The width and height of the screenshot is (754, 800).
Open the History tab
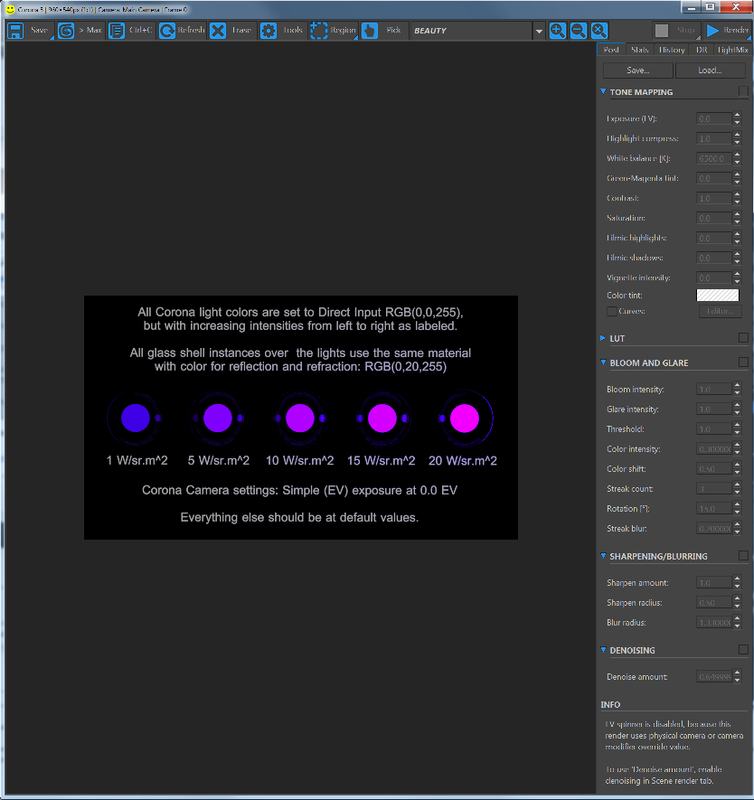click(x=671, y=49)
